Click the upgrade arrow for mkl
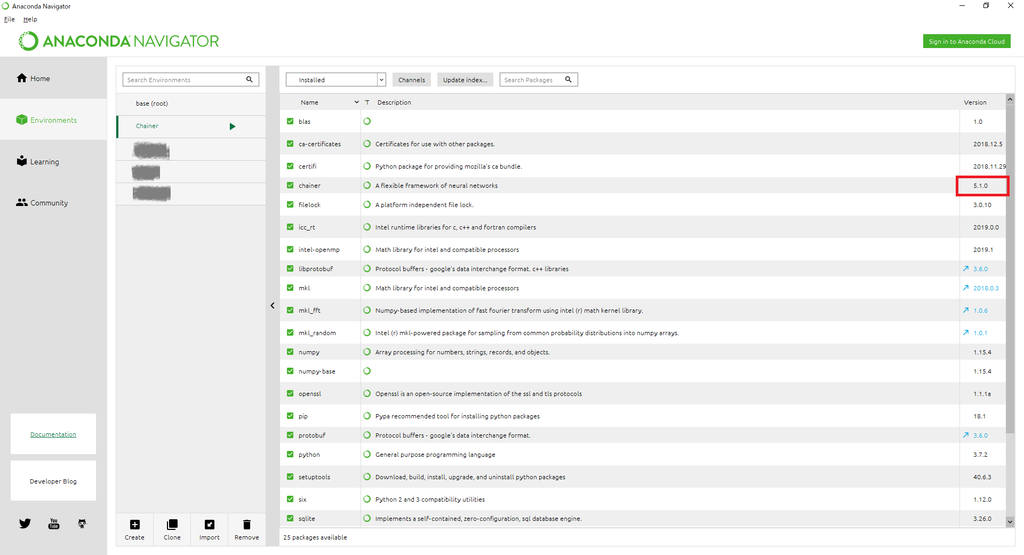1024x555 pixels. 965,287
